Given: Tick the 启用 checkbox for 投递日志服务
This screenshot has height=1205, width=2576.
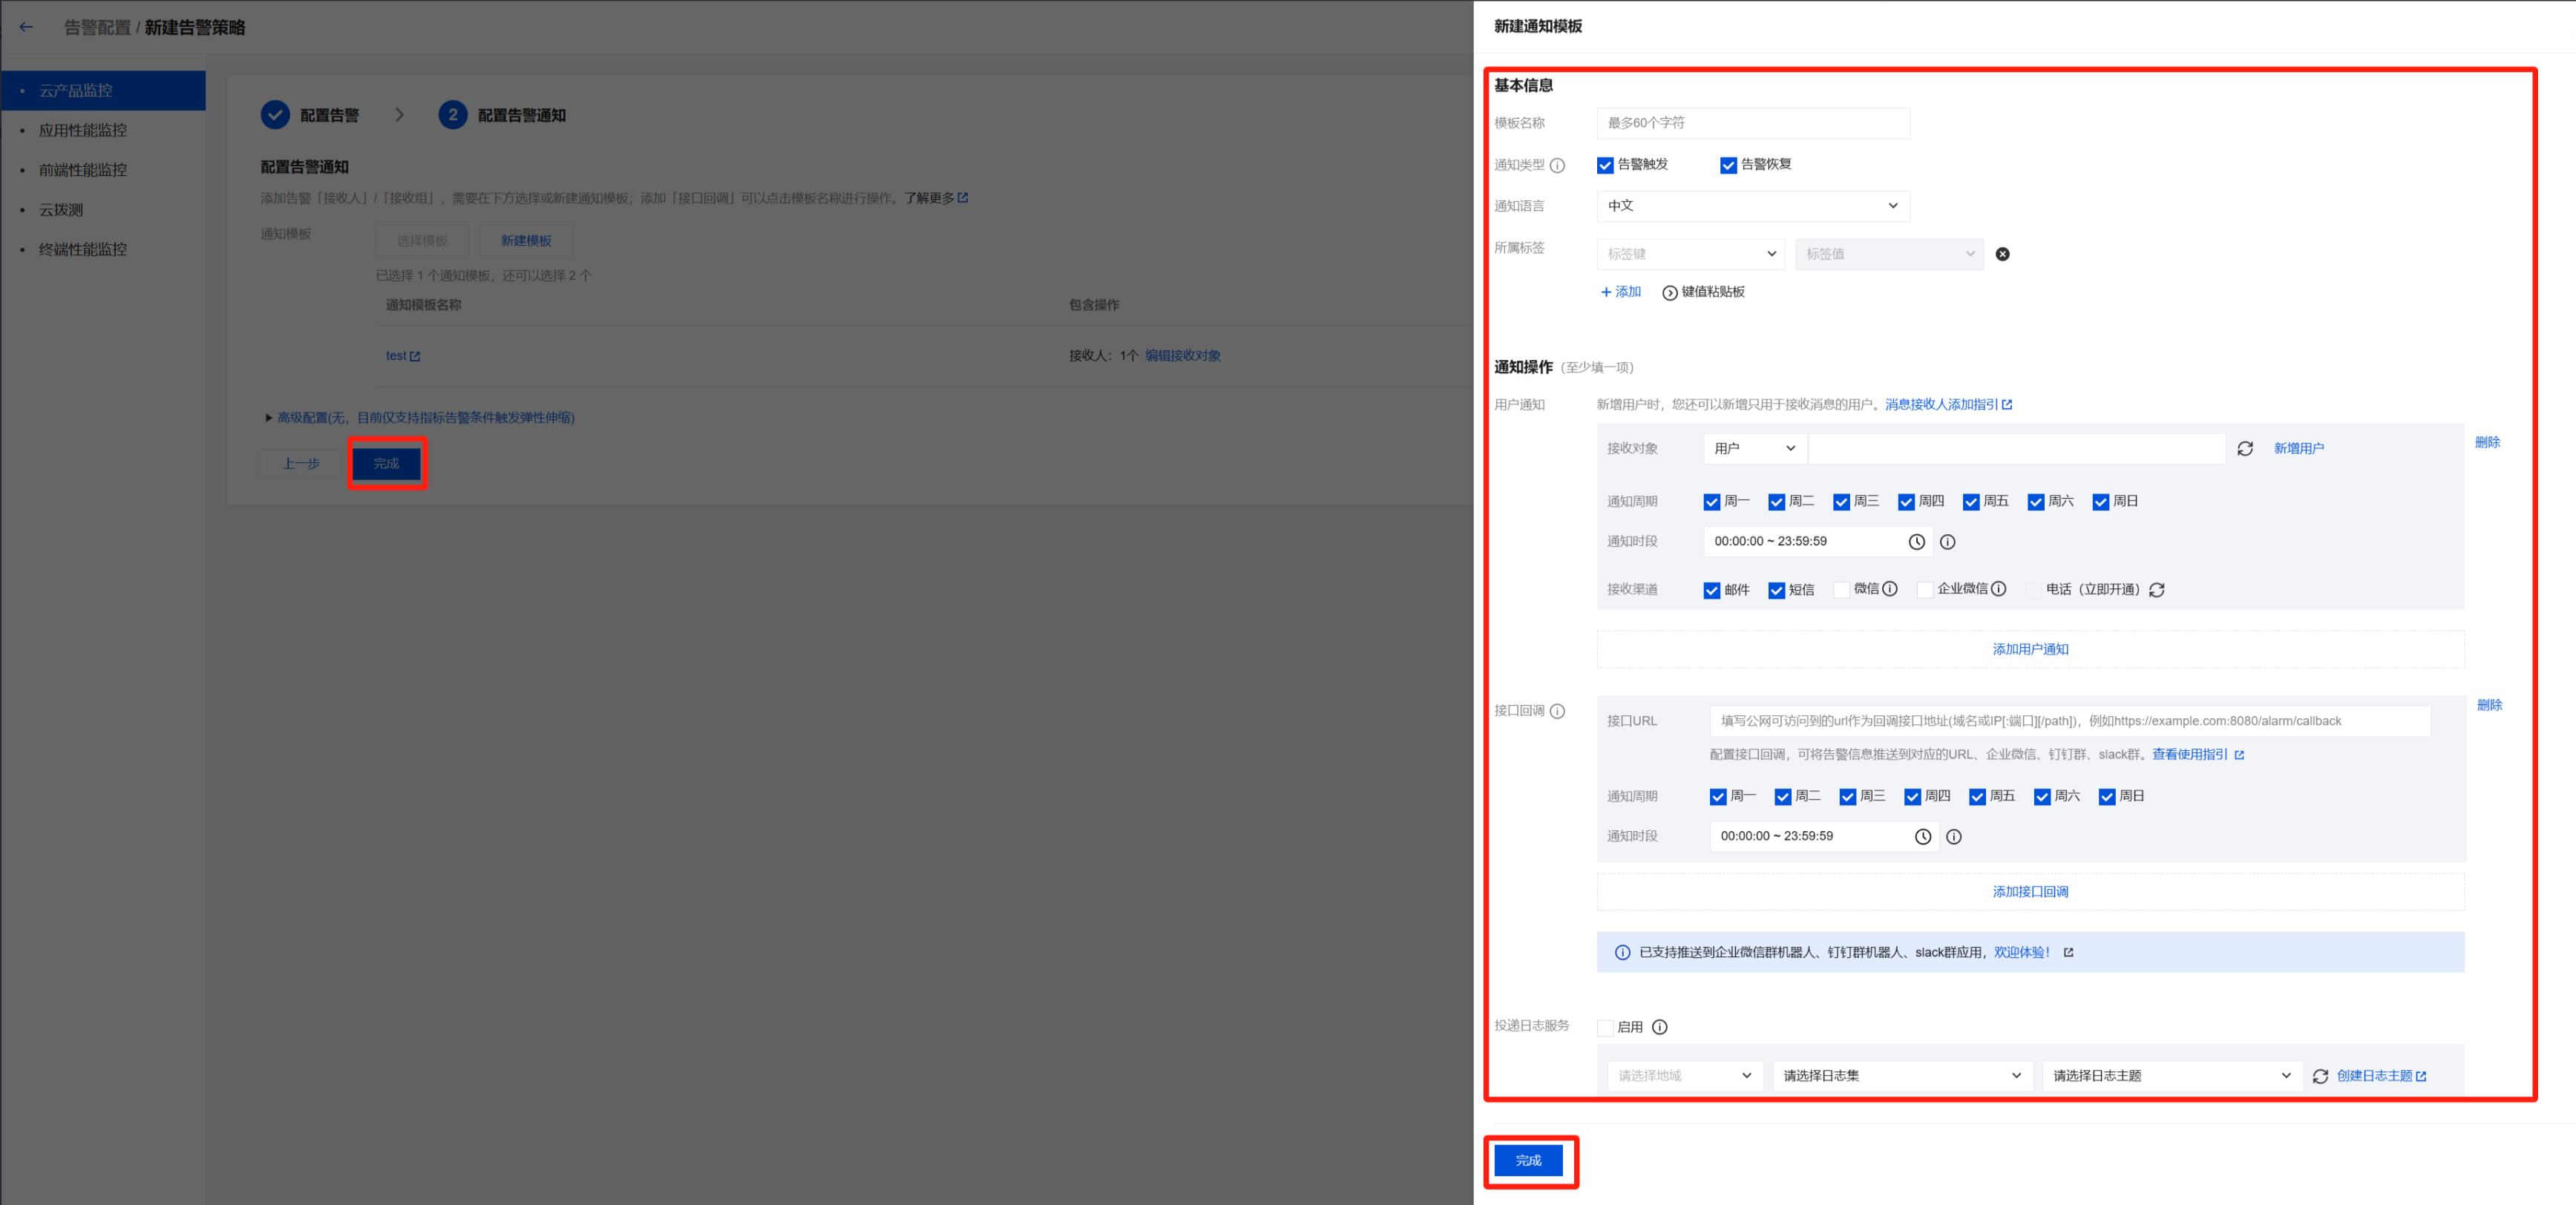Looking at the screenshot, I should (x=1605, y=1027).
